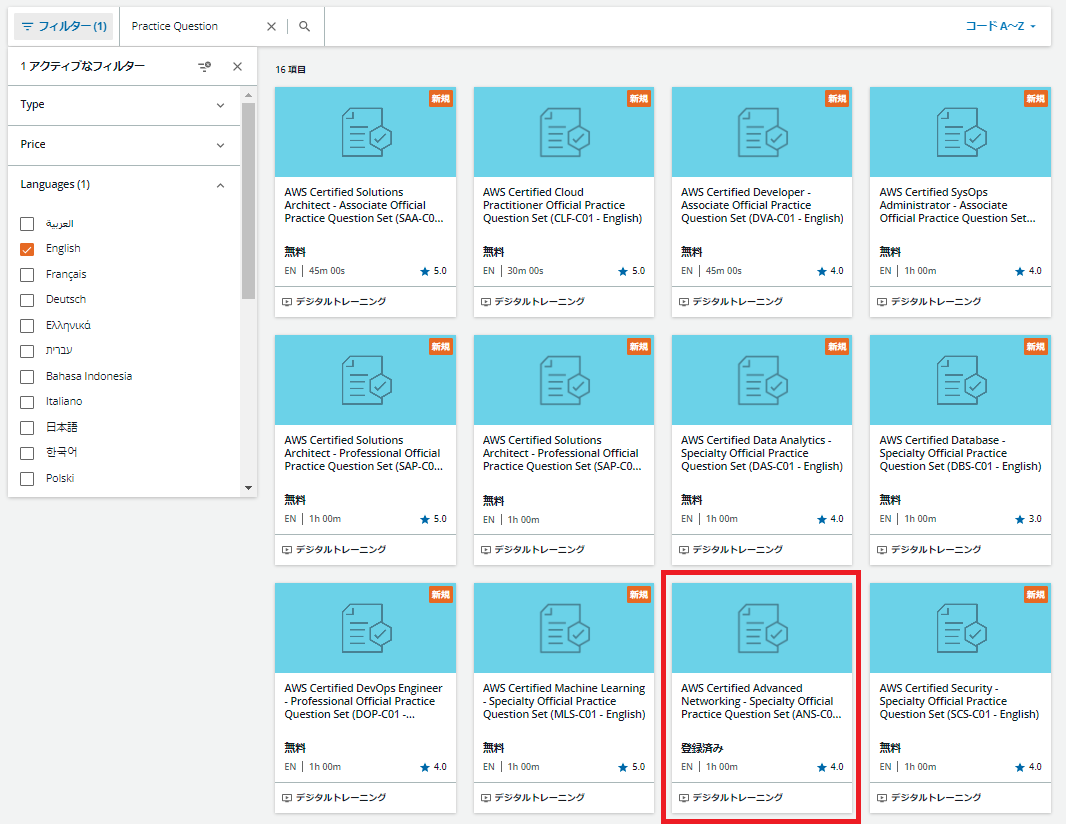Click the filter panel scrollbar up arrow
Screen dimensions: 1066x824
[248, 95]
